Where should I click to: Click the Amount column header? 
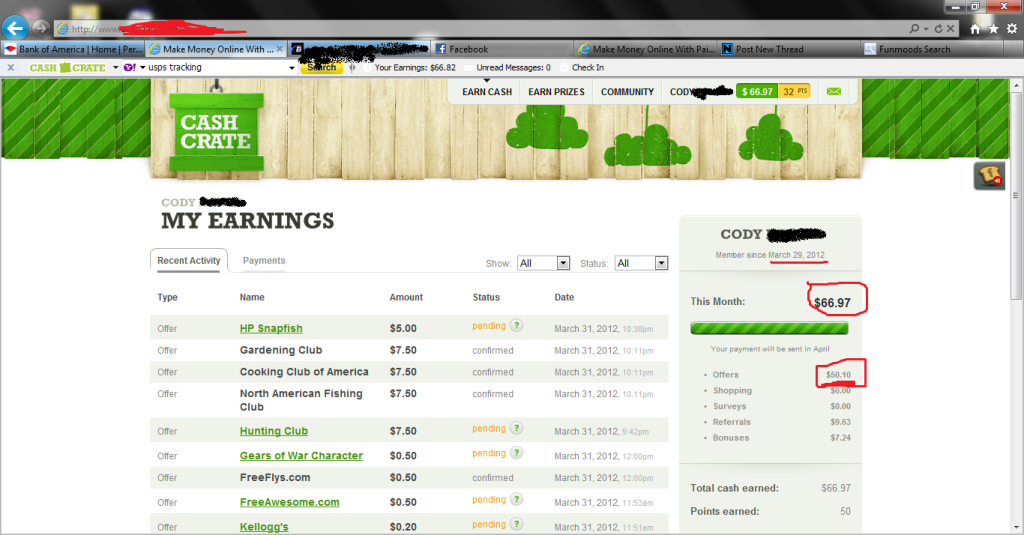pos(406,297)
